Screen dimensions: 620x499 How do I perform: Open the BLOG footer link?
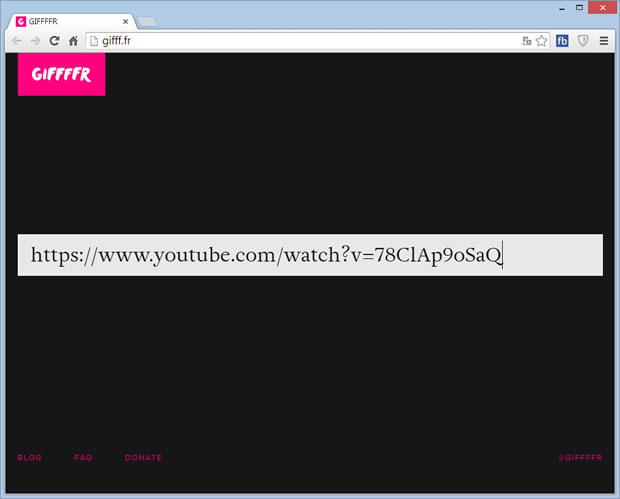(x=30, y=457)
